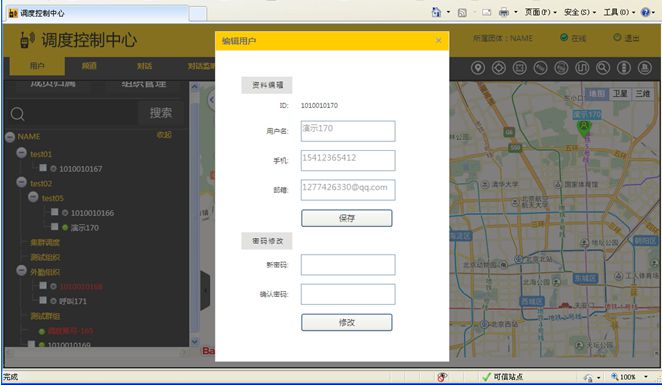Click the 用户名 input field

(348, 131)
